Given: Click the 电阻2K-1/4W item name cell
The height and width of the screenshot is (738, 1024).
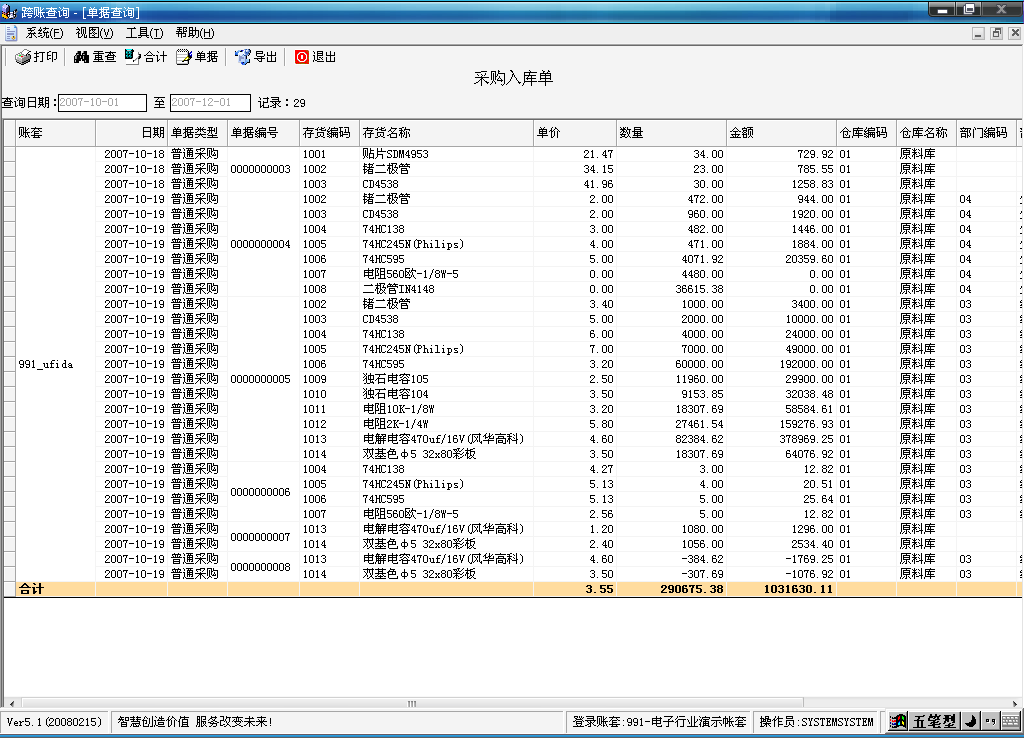Looking at the screenshot, I should click(x=446, y=425).
